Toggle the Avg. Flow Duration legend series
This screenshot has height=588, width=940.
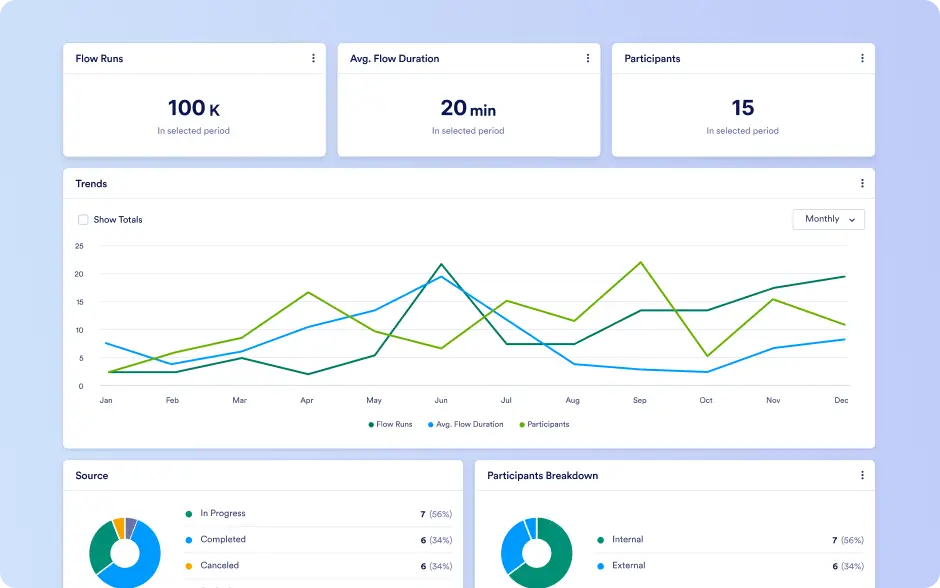[x=466, y=424]
